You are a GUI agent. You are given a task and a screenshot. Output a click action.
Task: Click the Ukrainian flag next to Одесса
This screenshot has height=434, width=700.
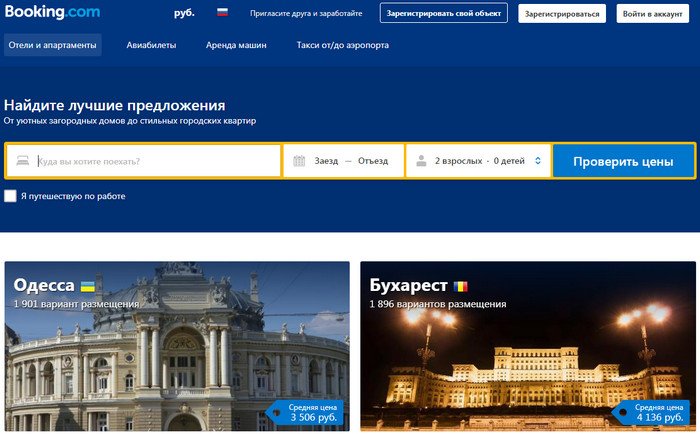[x=88, y=286]
